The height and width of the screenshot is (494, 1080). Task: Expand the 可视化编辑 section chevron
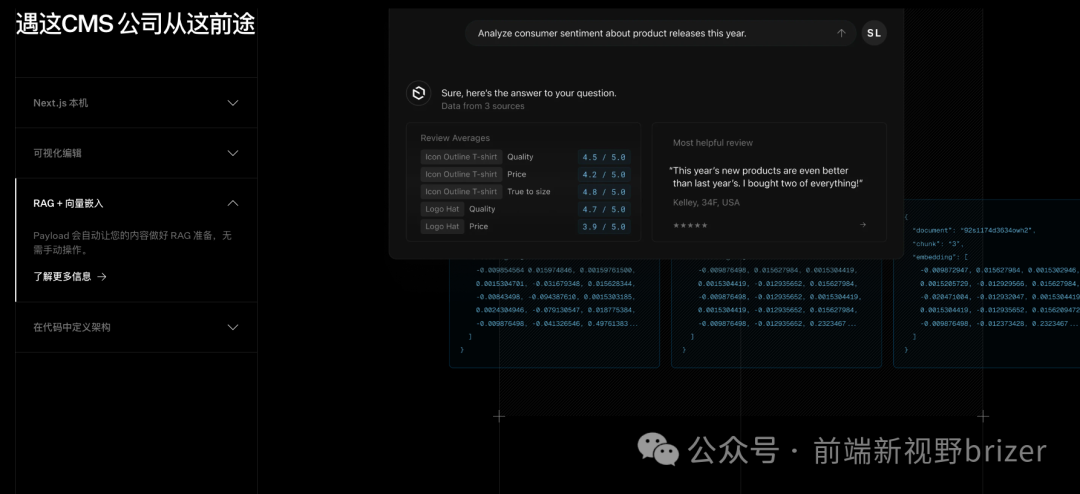(233, 153)
